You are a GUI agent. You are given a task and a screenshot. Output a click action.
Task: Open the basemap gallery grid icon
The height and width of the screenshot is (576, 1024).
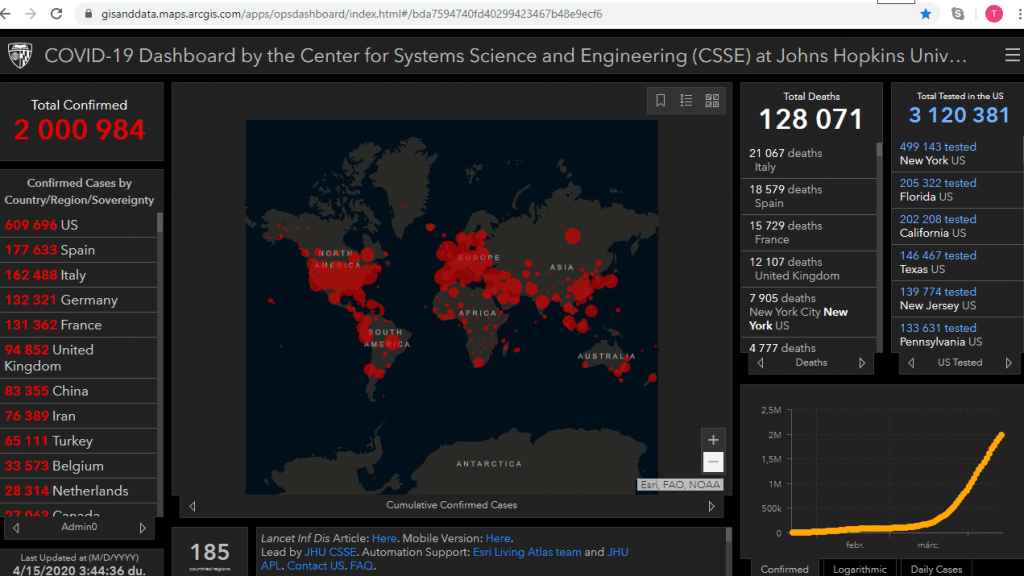click(x=712, y=101)
